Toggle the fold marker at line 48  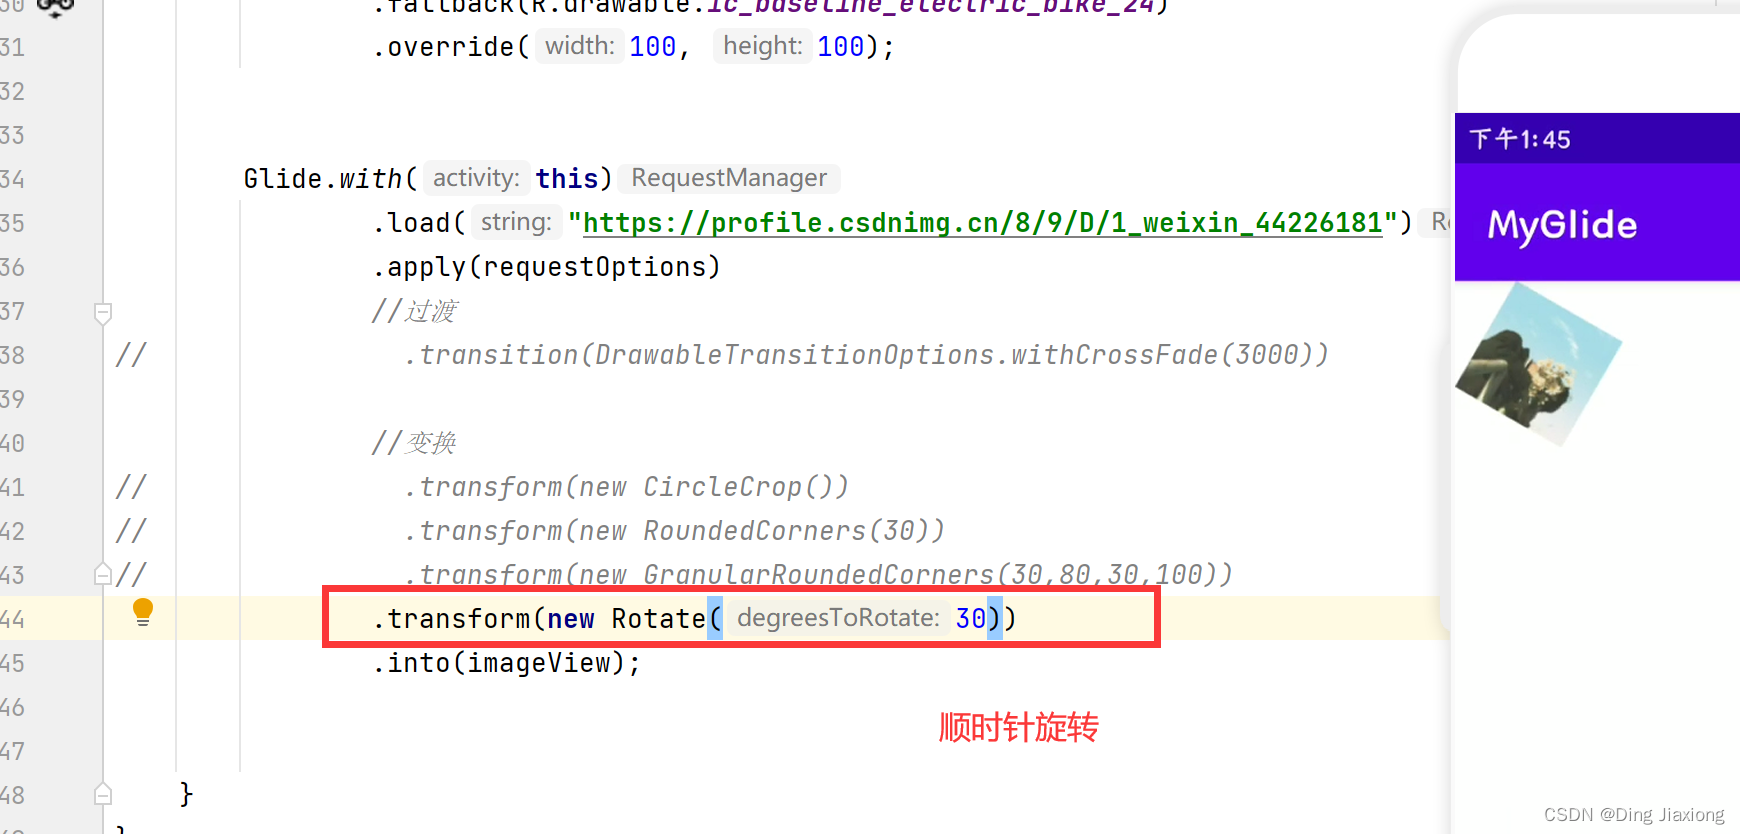click(103, 794)
